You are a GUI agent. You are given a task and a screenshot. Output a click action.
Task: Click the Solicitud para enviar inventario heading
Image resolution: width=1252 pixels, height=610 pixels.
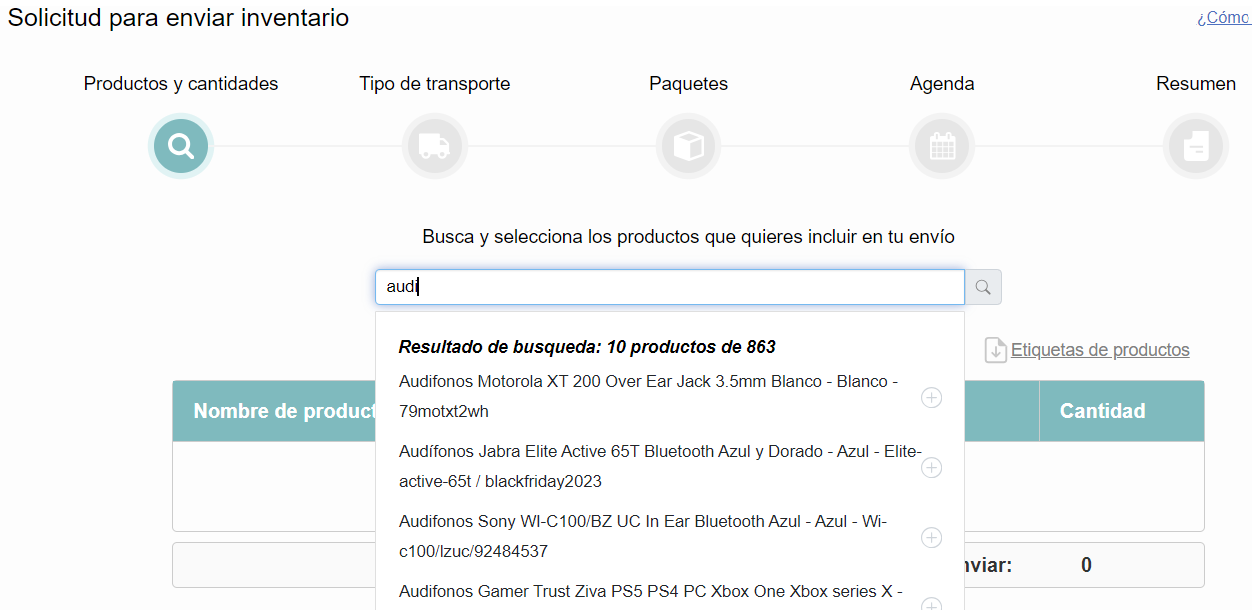(179, 18)
